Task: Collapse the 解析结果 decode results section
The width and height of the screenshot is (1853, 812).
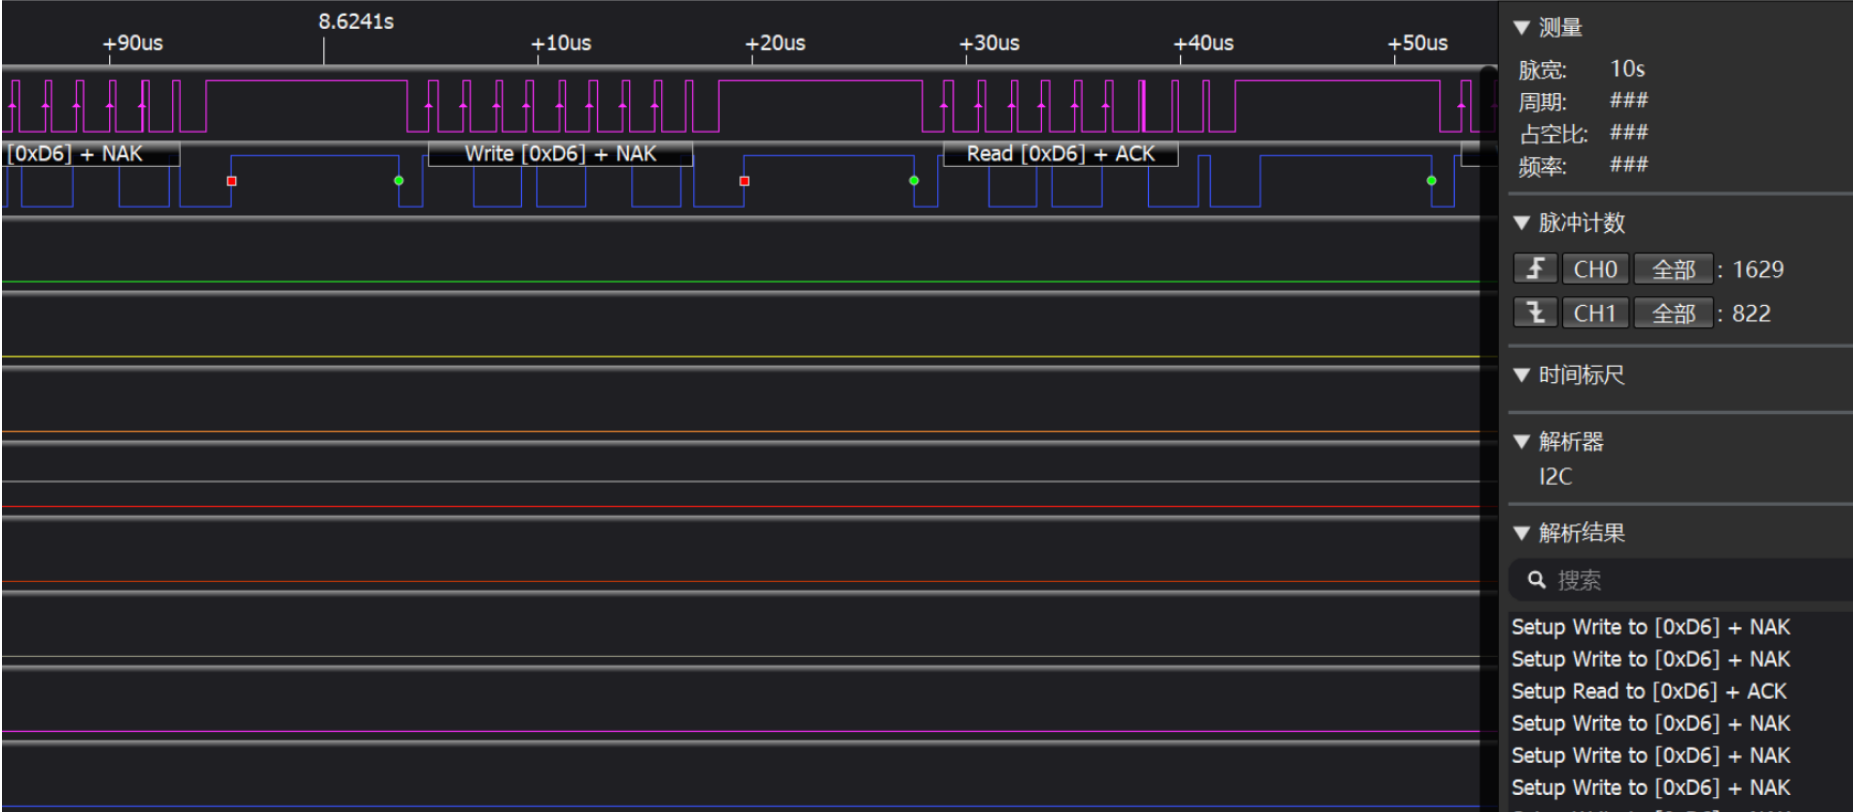Action: (1522, 533)
